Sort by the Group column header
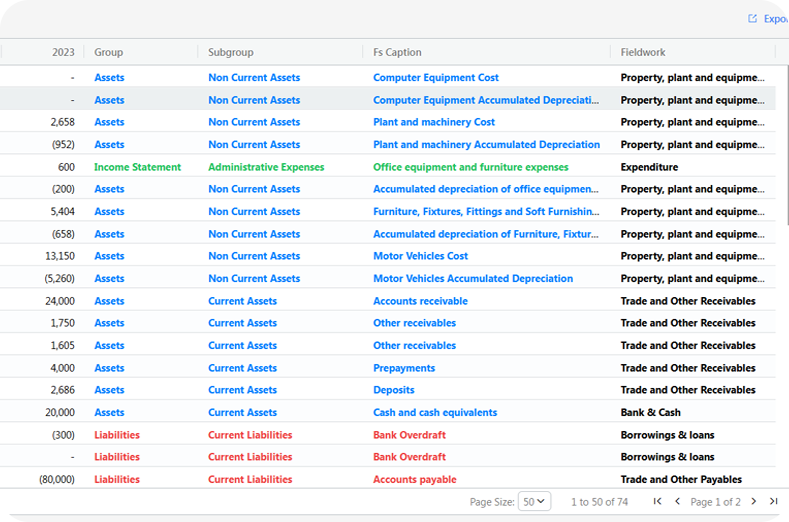This screenshot has height=522, width=789. (x=109, y=52)
